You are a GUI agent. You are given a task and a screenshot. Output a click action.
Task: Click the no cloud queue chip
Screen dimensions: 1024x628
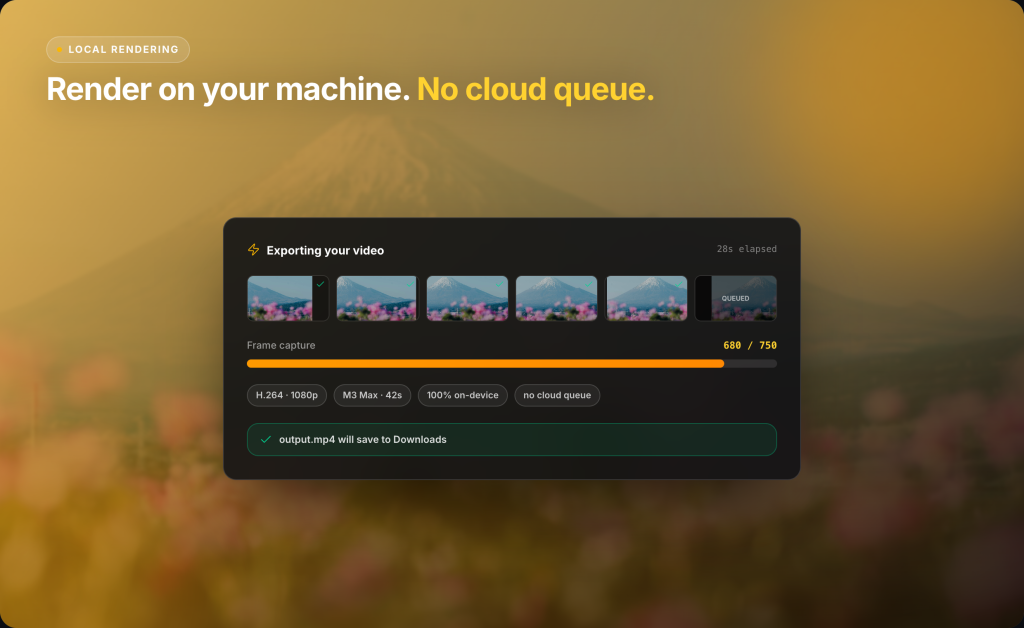click(x=557, y=395)
